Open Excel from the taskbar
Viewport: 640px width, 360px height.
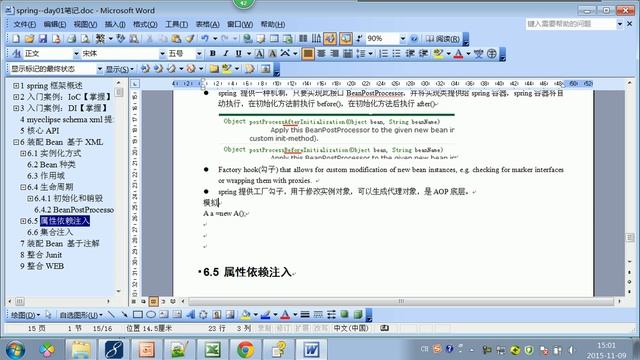click(212, 350)
